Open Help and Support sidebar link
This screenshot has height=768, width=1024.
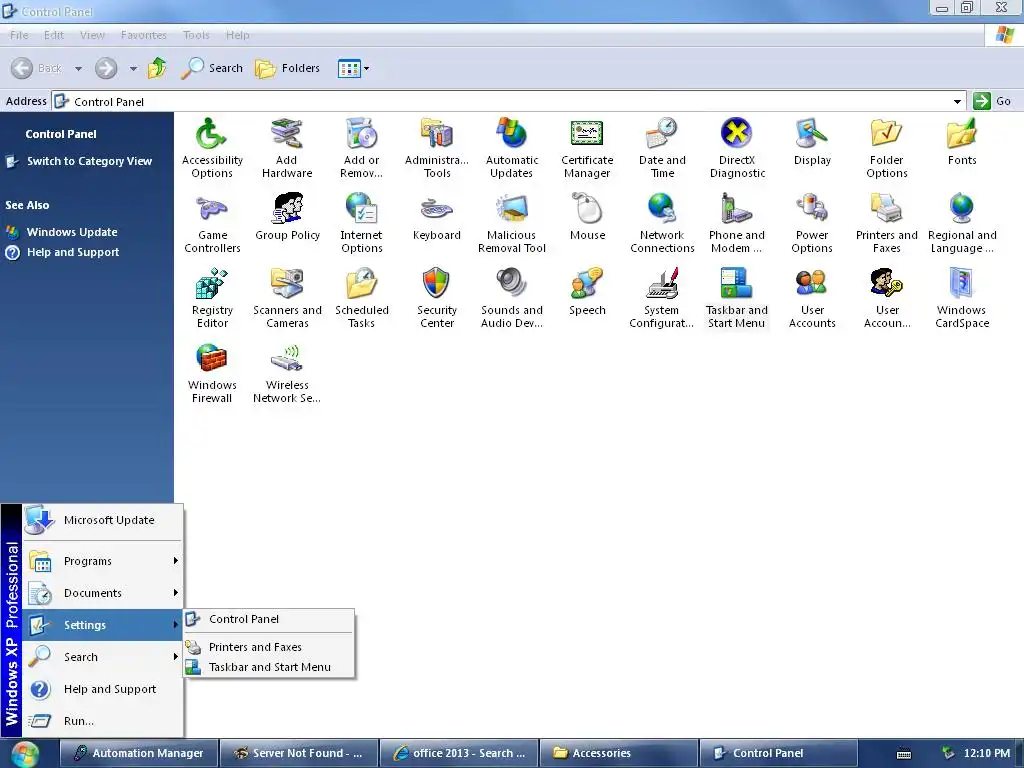[73, 252]
